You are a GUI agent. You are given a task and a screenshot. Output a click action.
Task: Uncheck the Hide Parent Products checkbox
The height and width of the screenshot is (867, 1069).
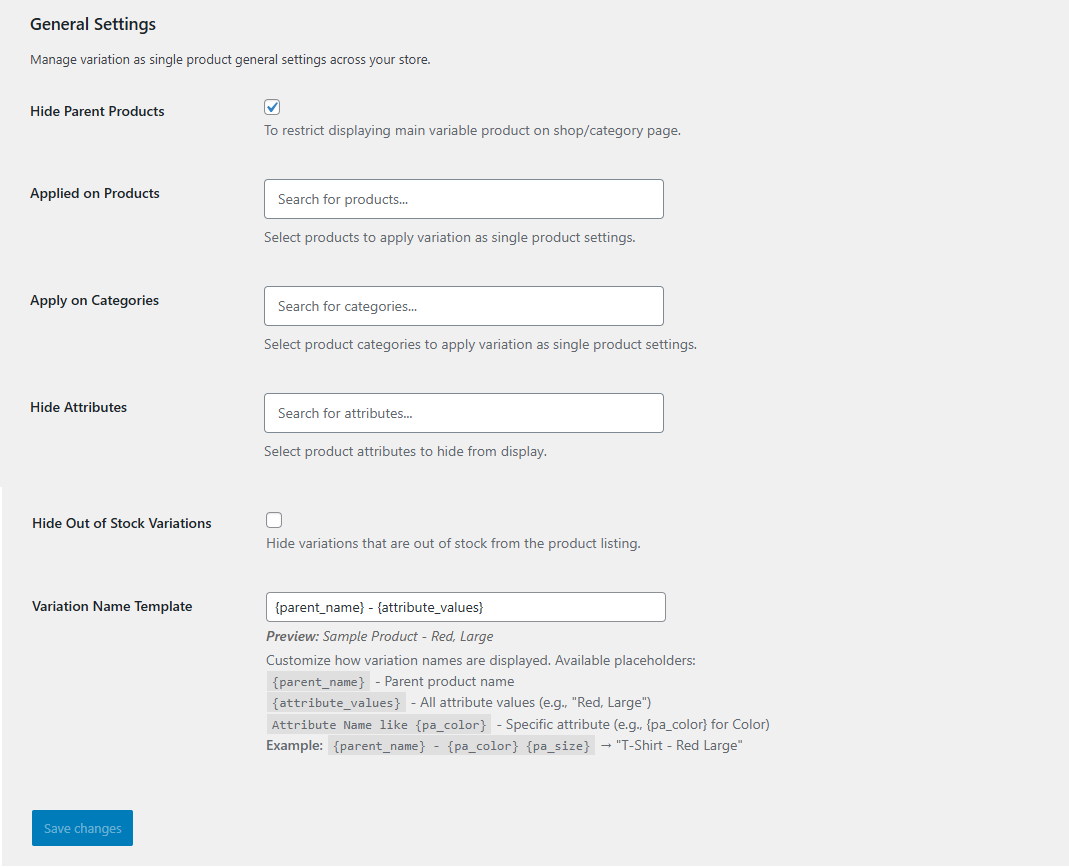(x=271, y=106)
